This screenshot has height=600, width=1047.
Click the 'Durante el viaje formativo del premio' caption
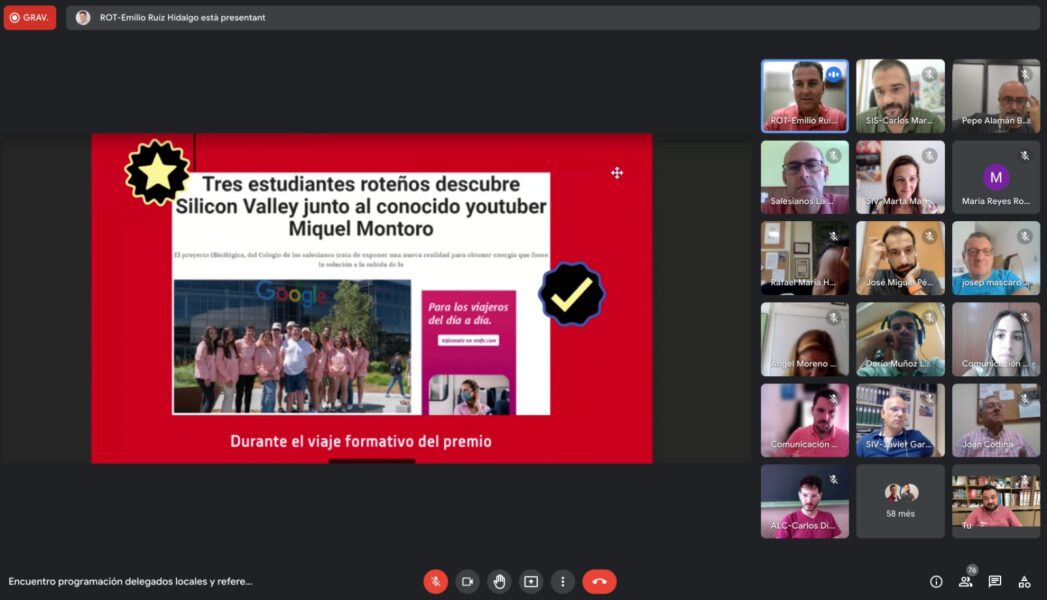[361, 441]
